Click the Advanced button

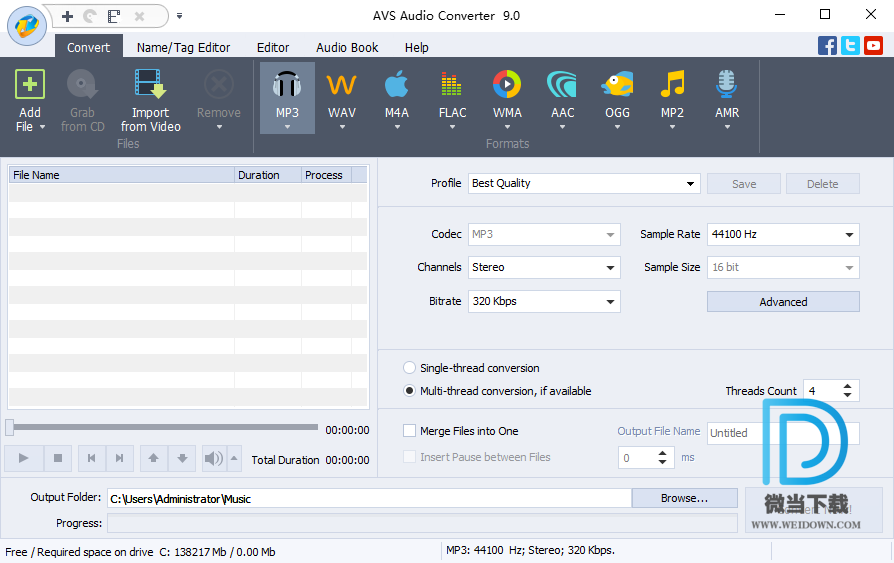(783, 302)
